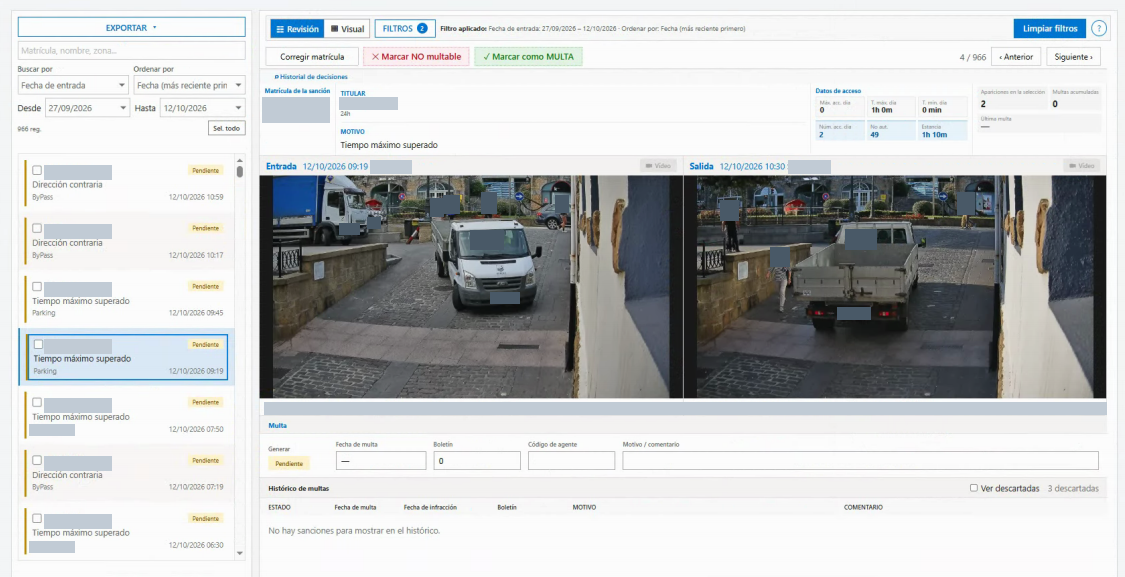Select the Tiempo máximo superado record at 09:45
1125x577 pixels.
[x=128, y=300]
